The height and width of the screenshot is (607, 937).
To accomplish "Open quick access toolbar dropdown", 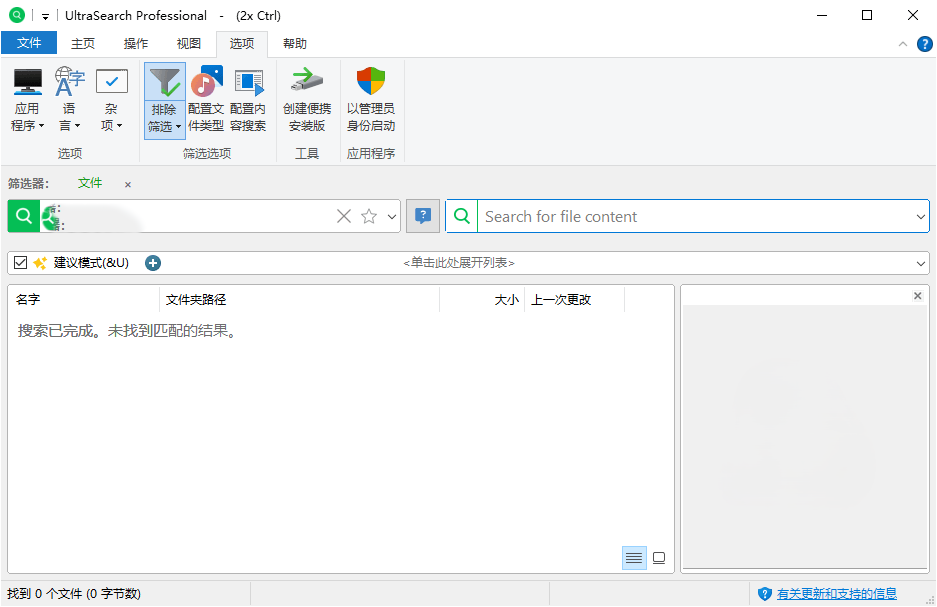I will (x=45, y=16).
